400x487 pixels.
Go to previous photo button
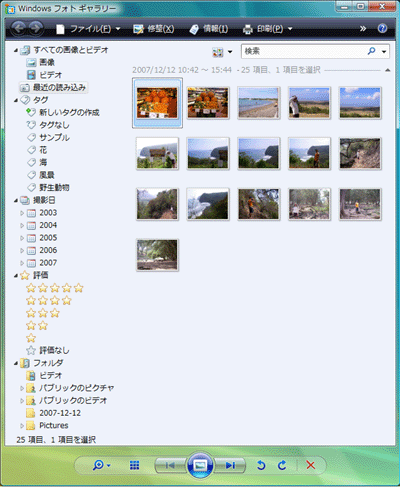170,465
